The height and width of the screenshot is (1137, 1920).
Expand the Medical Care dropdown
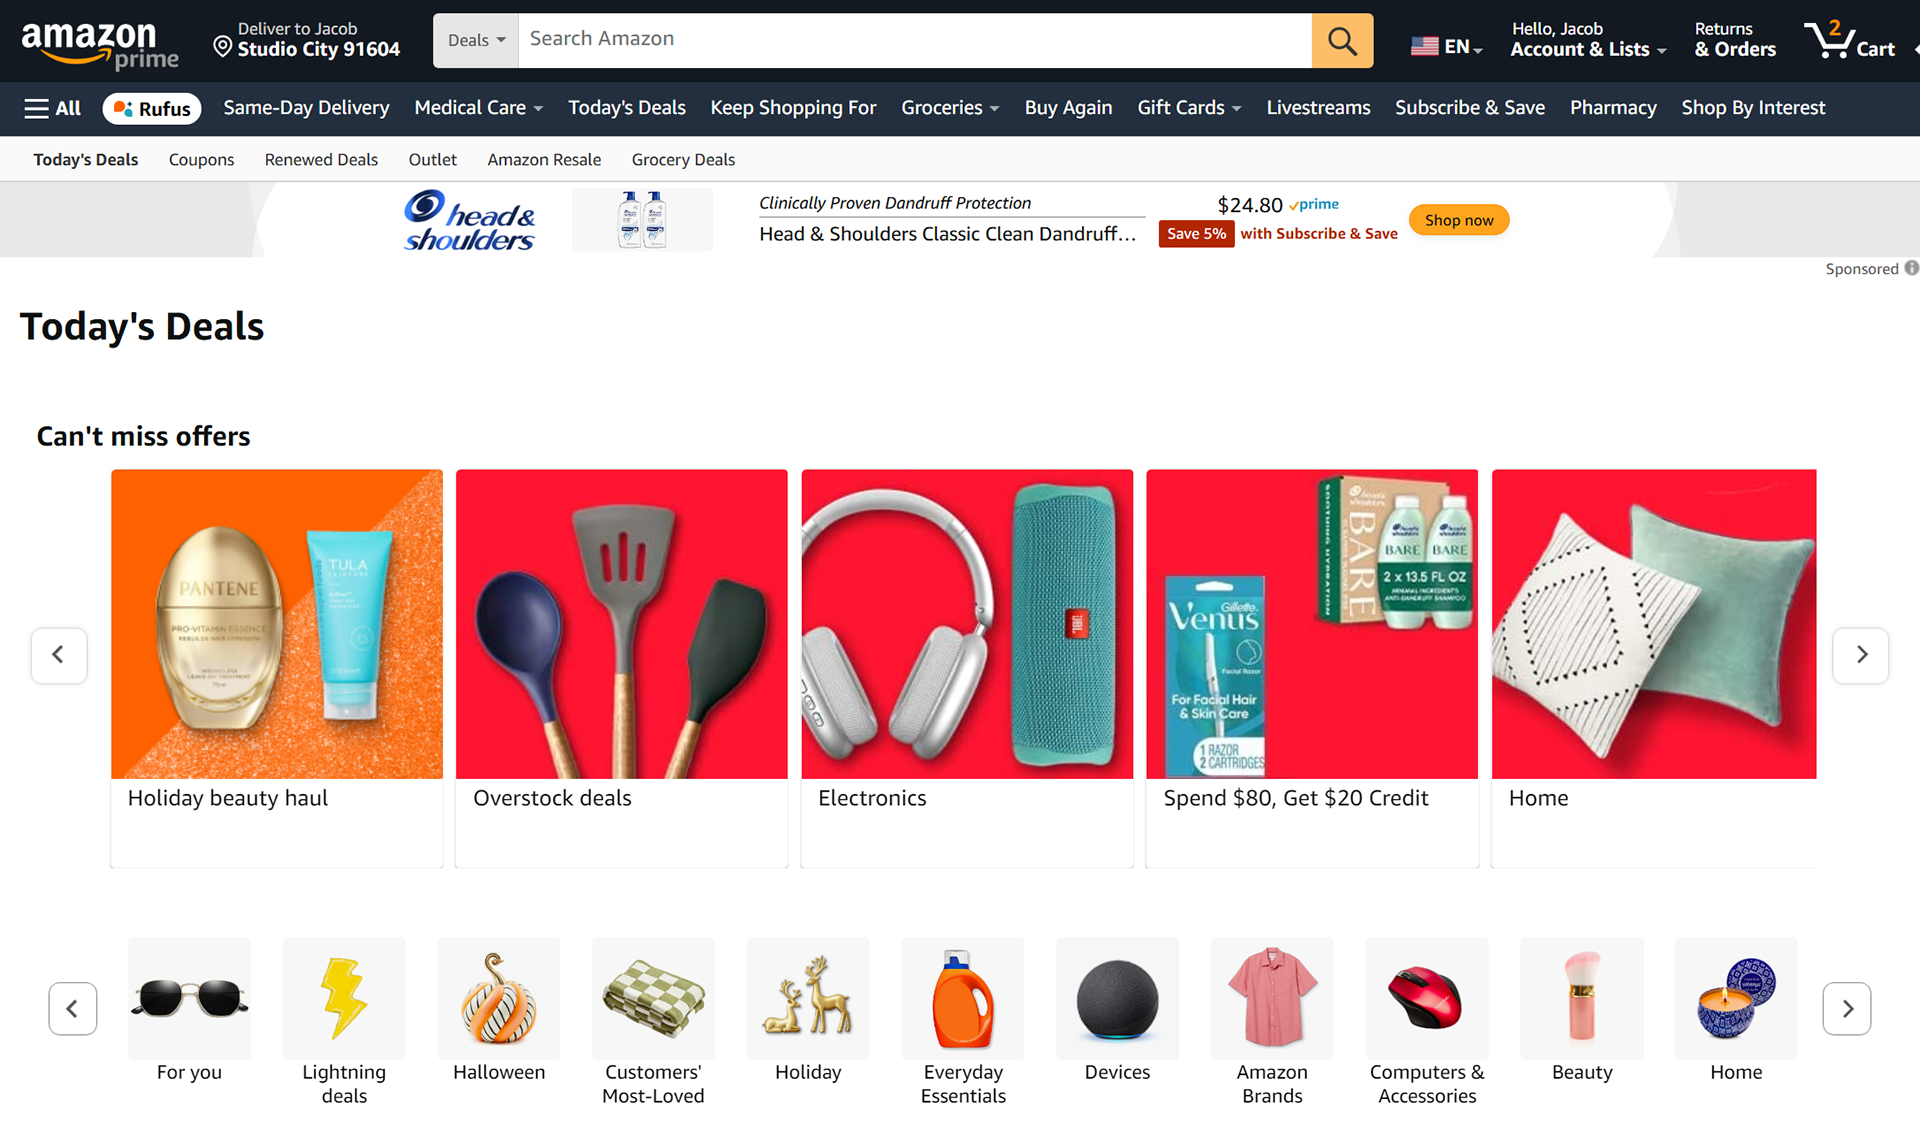(x=479, y=108)
